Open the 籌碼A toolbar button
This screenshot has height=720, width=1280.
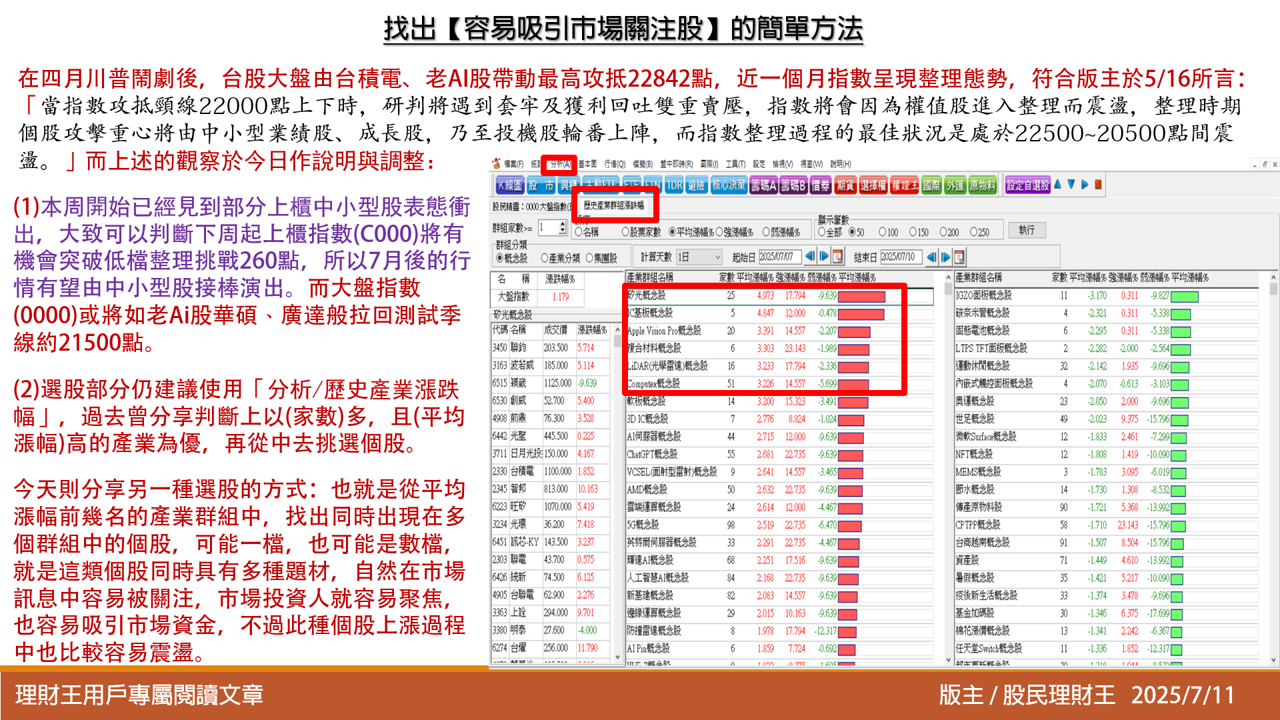point(766,185)
